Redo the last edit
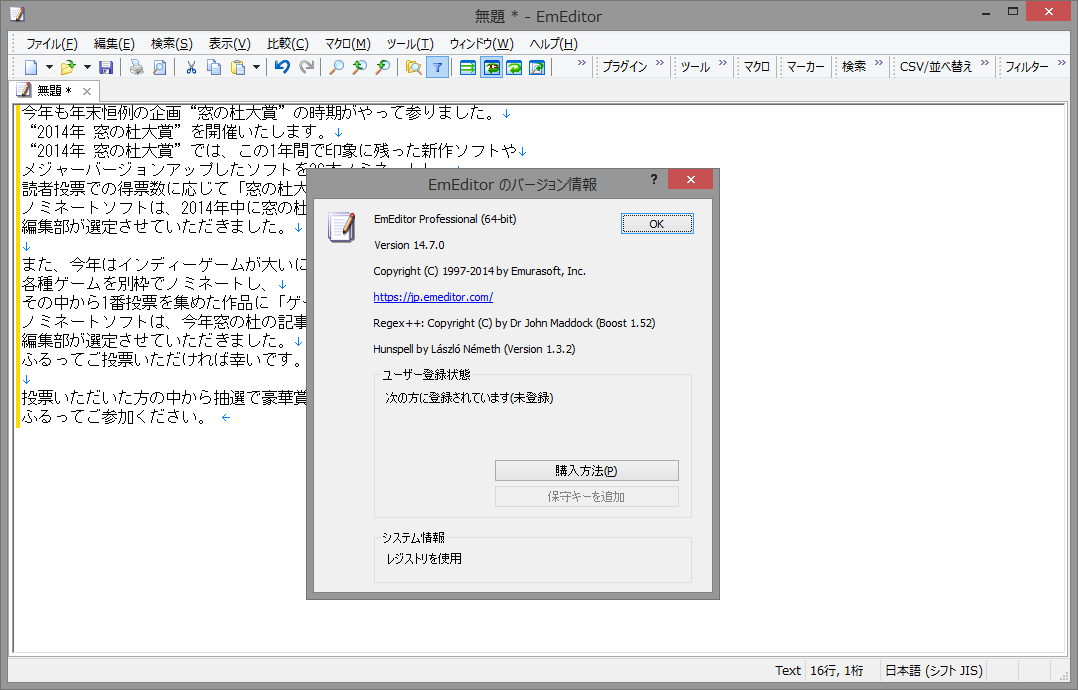 click(307, 67)
